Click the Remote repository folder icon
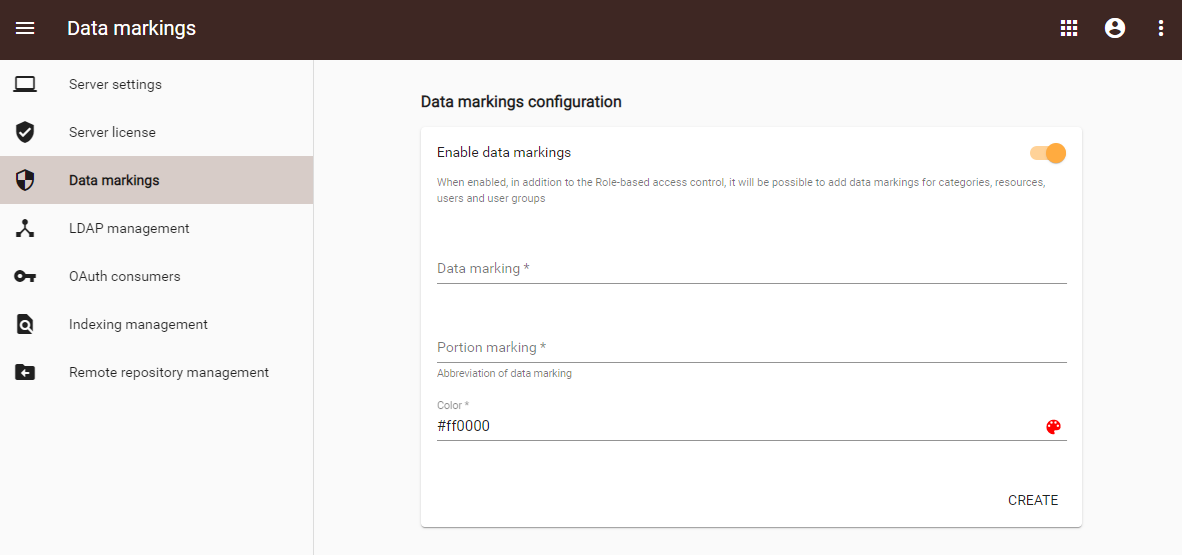 pos(25,372)
